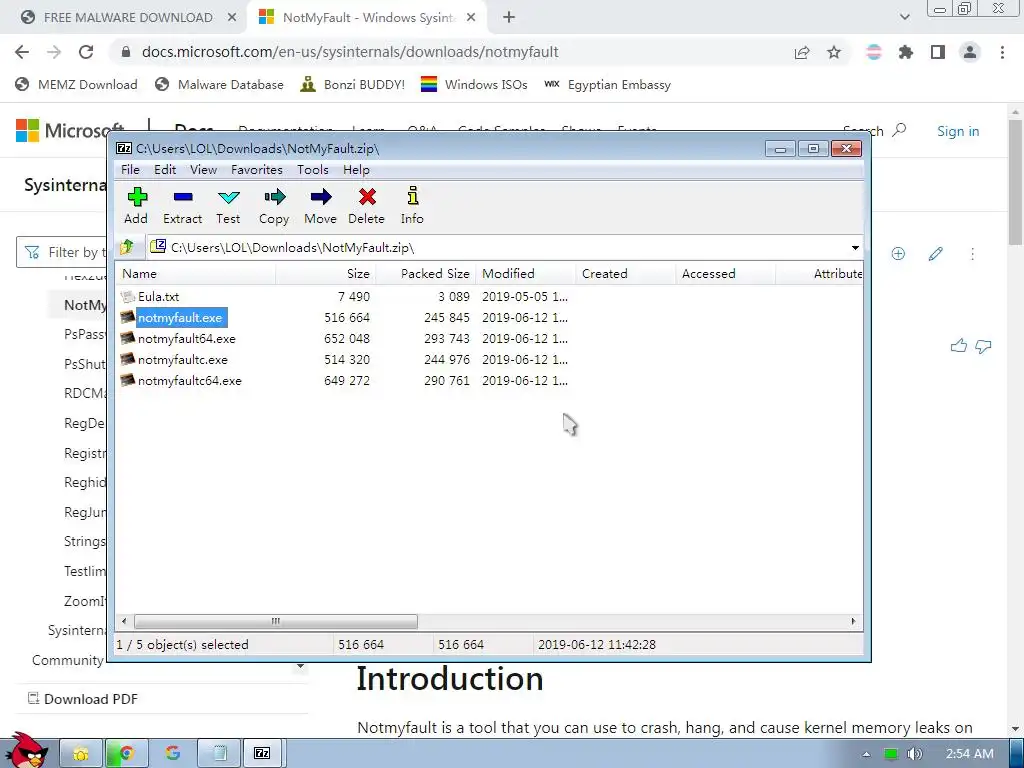The width and height of the screenshot is (1024, 768).
Task: Open the MEMZ Download bookmark
Action: tap(76, 85)
